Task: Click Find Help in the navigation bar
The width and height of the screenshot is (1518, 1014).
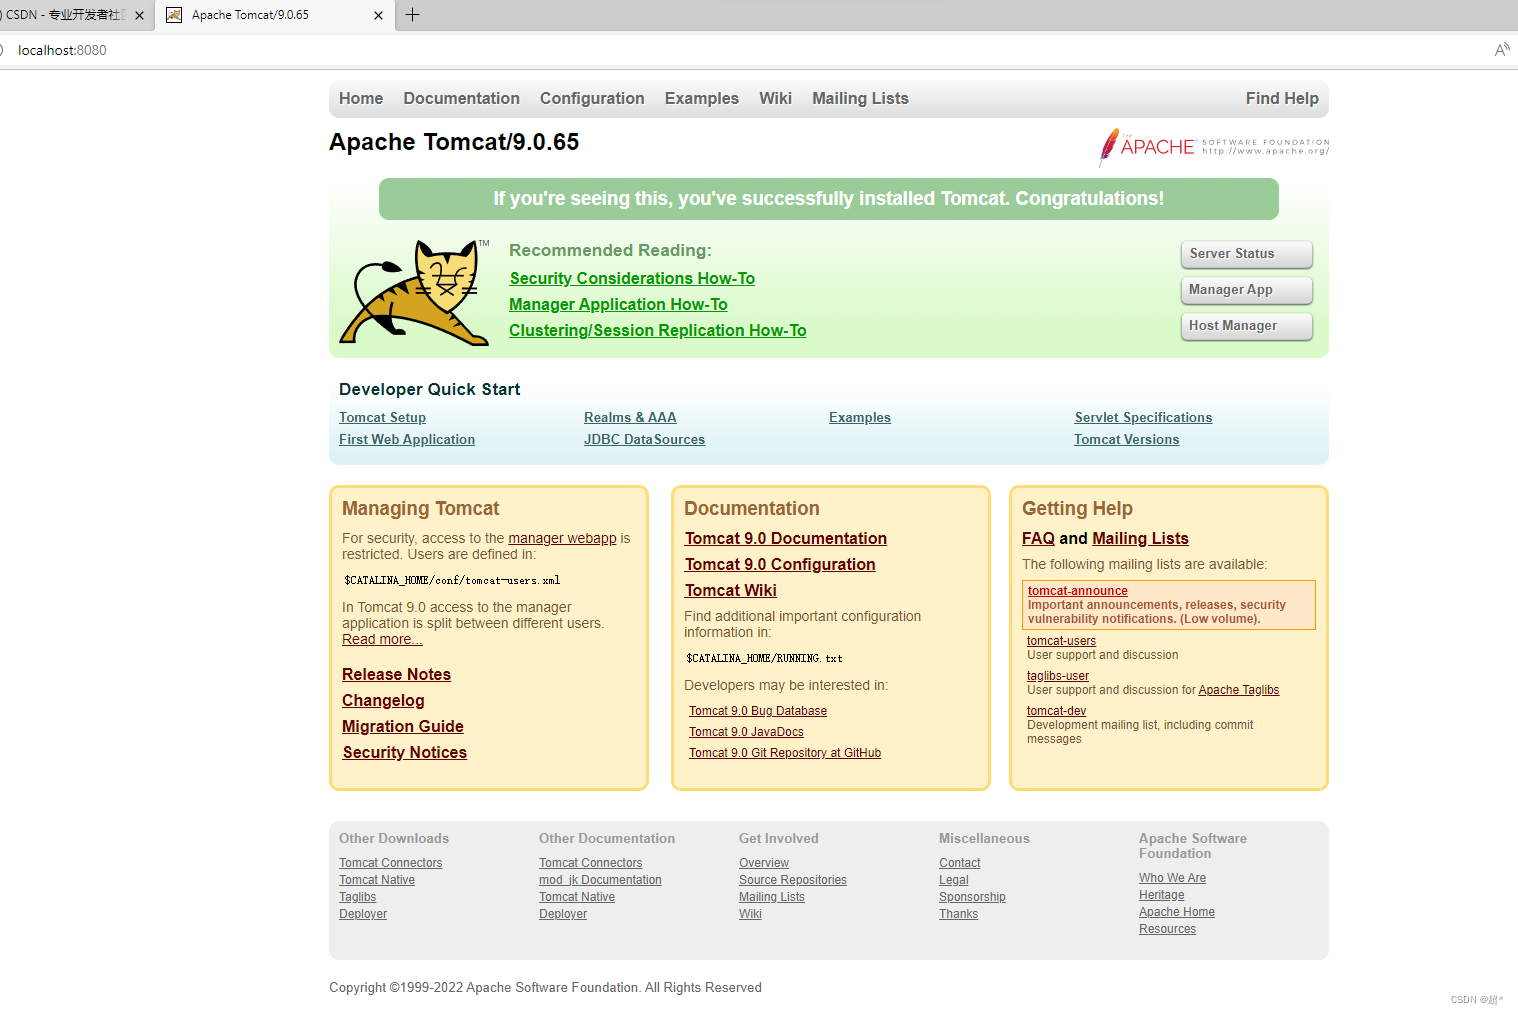Action: [x=1282, y=98]
